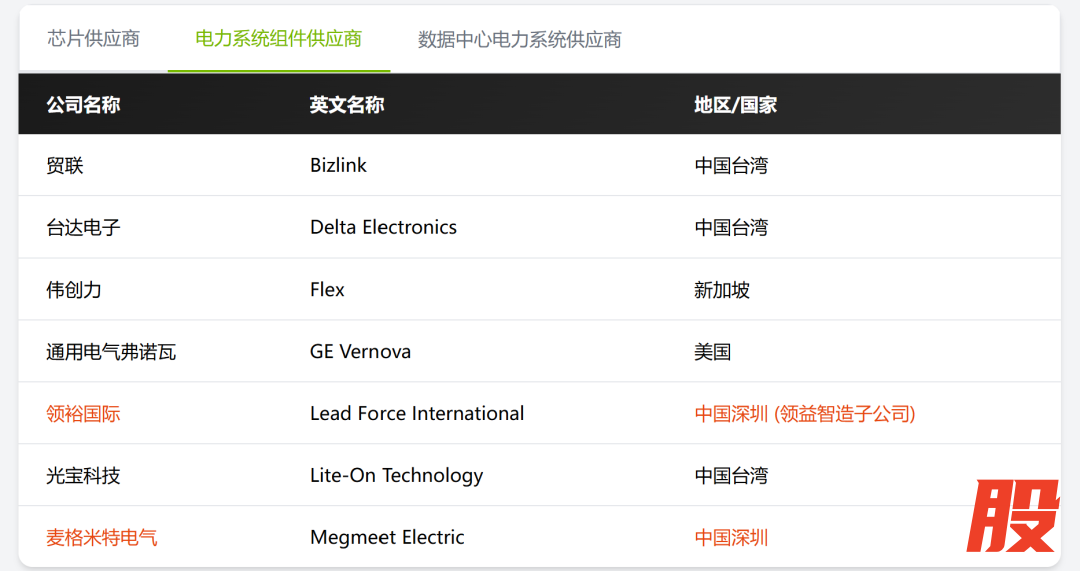Click the red 股 watermark icon
1080x571 pixels.
pyautogui.click(x=1012, y=516)
